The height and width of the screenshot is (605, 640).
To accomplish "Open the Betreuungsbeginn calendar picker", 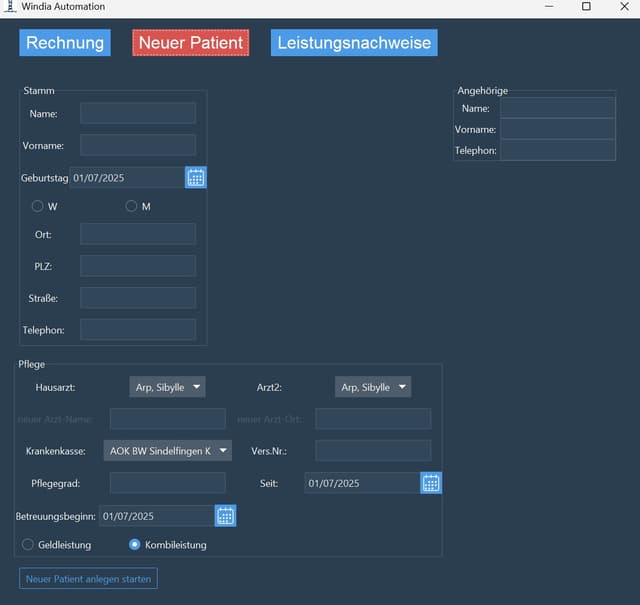I will tap(225, 516).
